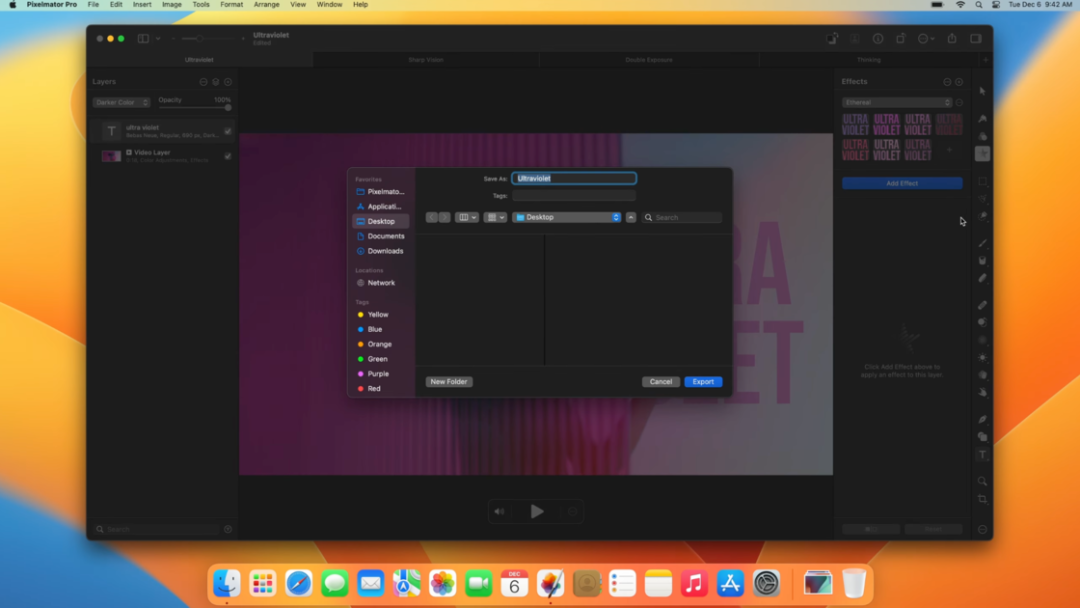Switch to the Sharp Vision tab
1080x608 pixels.
pos(426,60)
